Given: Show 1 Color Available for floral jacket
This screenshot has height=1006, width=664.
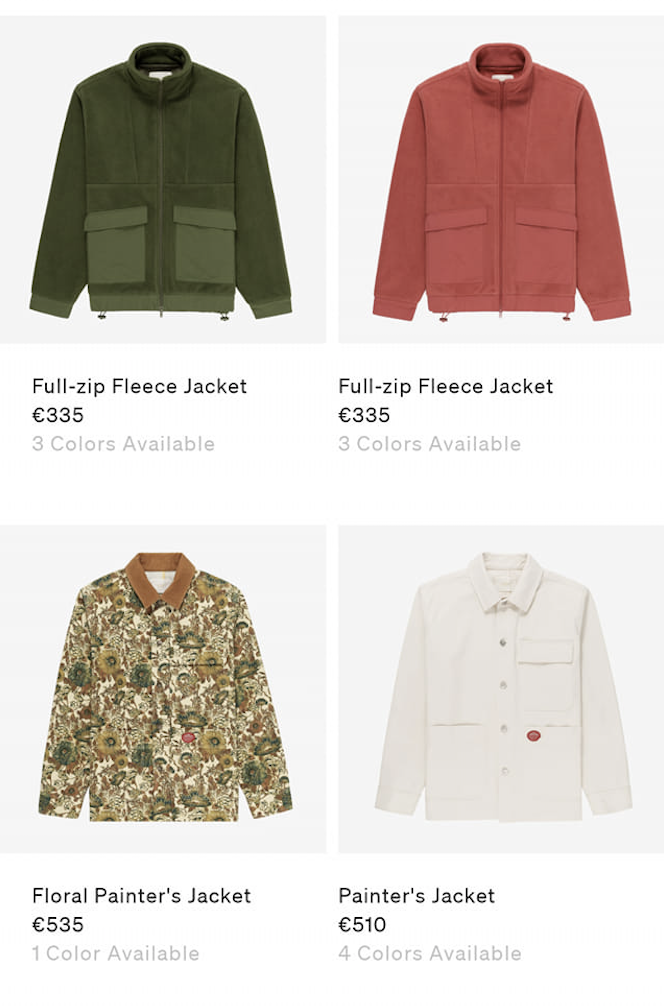Looking at the screenshot, I should tap(115, 953).
